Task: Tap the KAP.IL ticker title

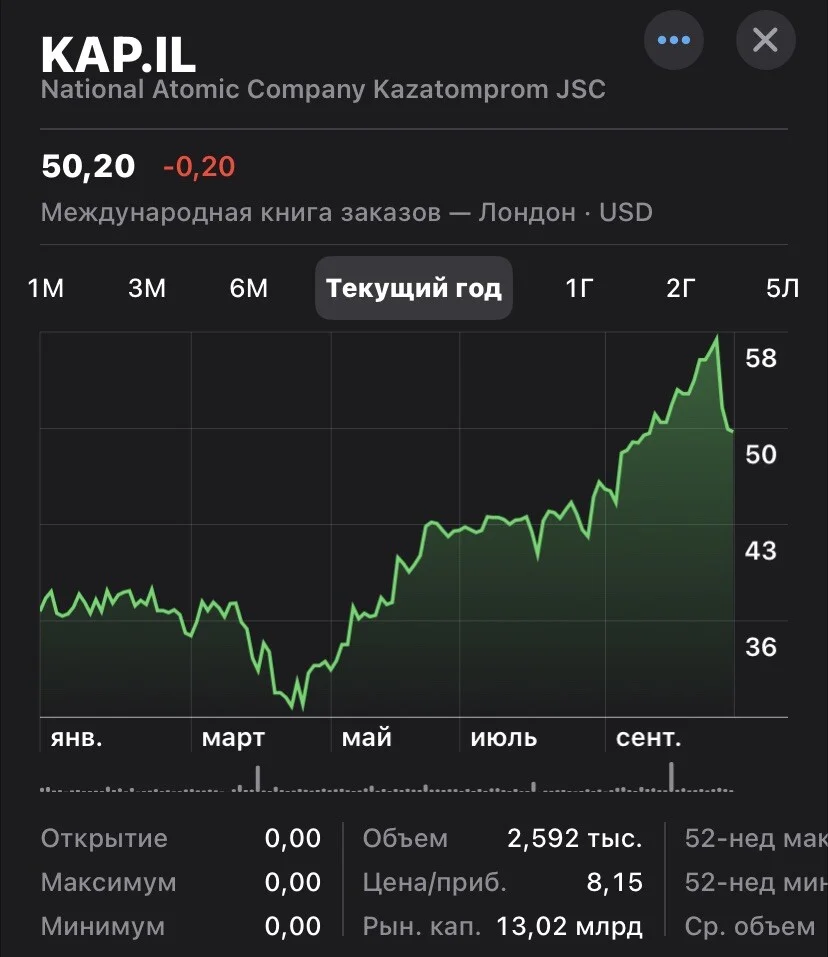Action: [x=118, y=55]
